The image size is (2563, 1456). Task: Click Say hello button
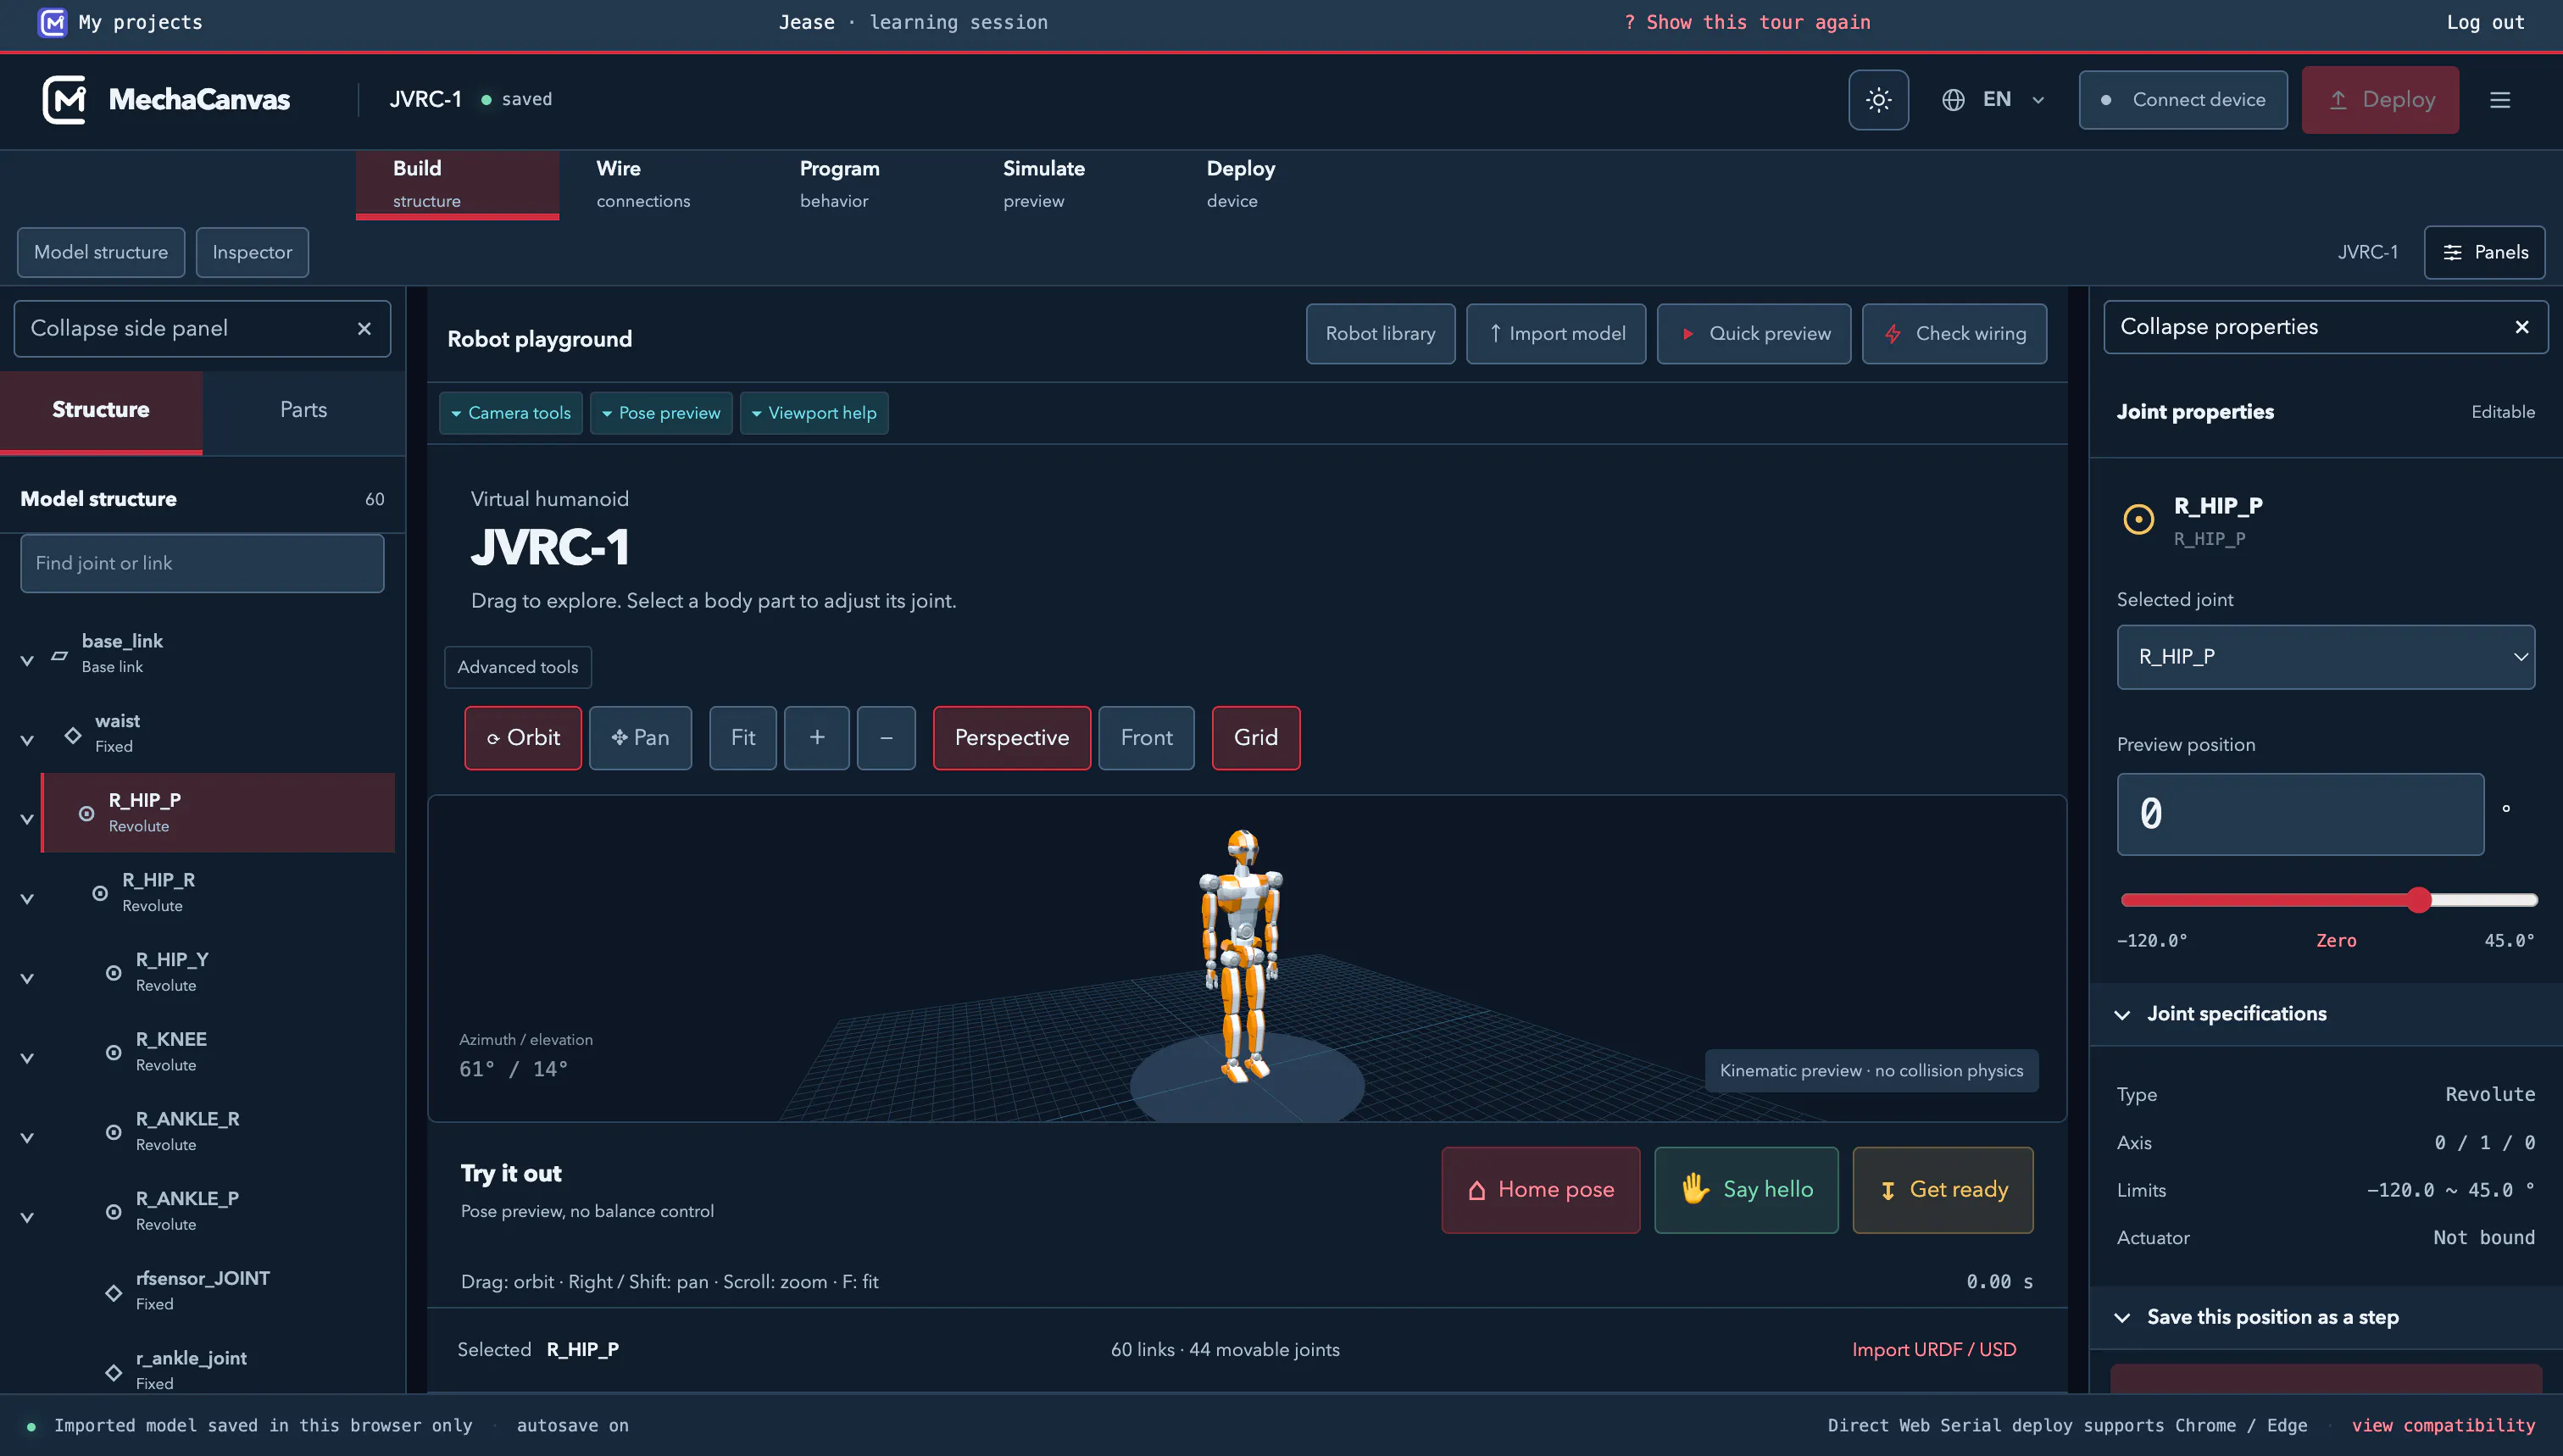tap(1746, 1190)
